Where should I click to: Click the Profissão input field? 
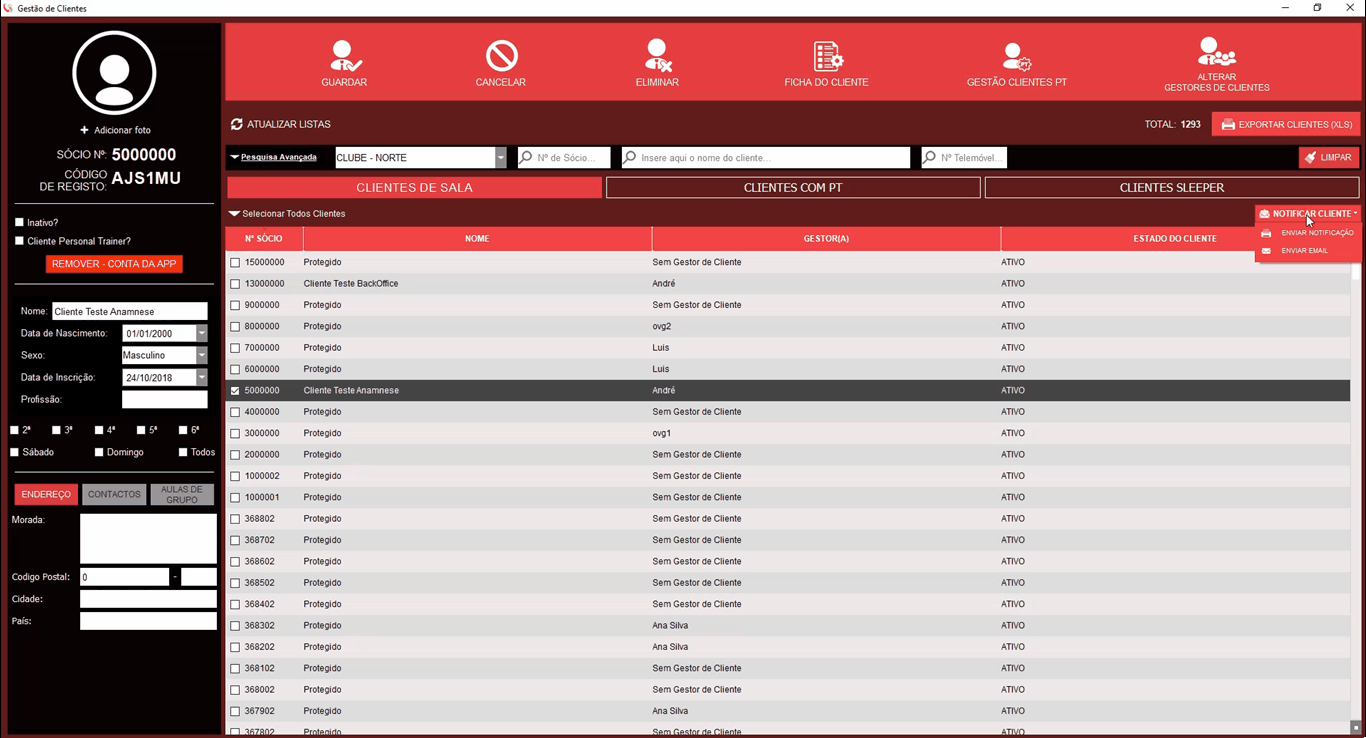[x=165, y=399]
